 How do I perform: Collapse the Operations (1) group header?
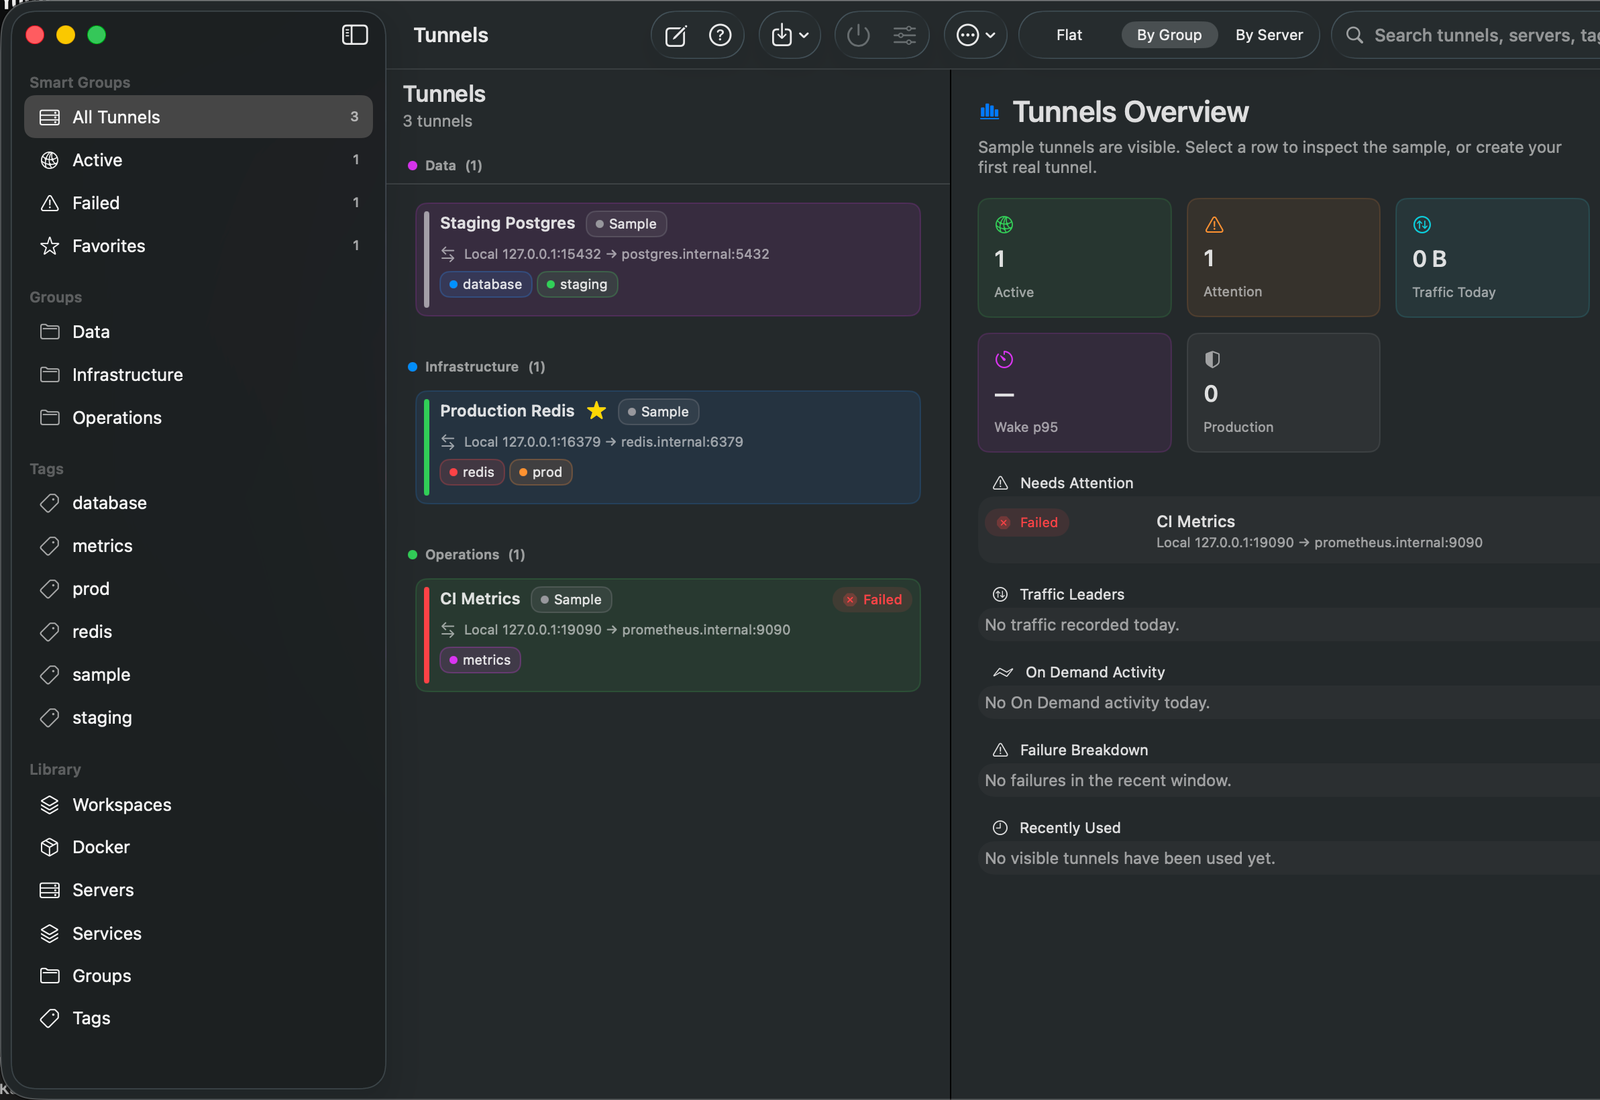[467, 555]
